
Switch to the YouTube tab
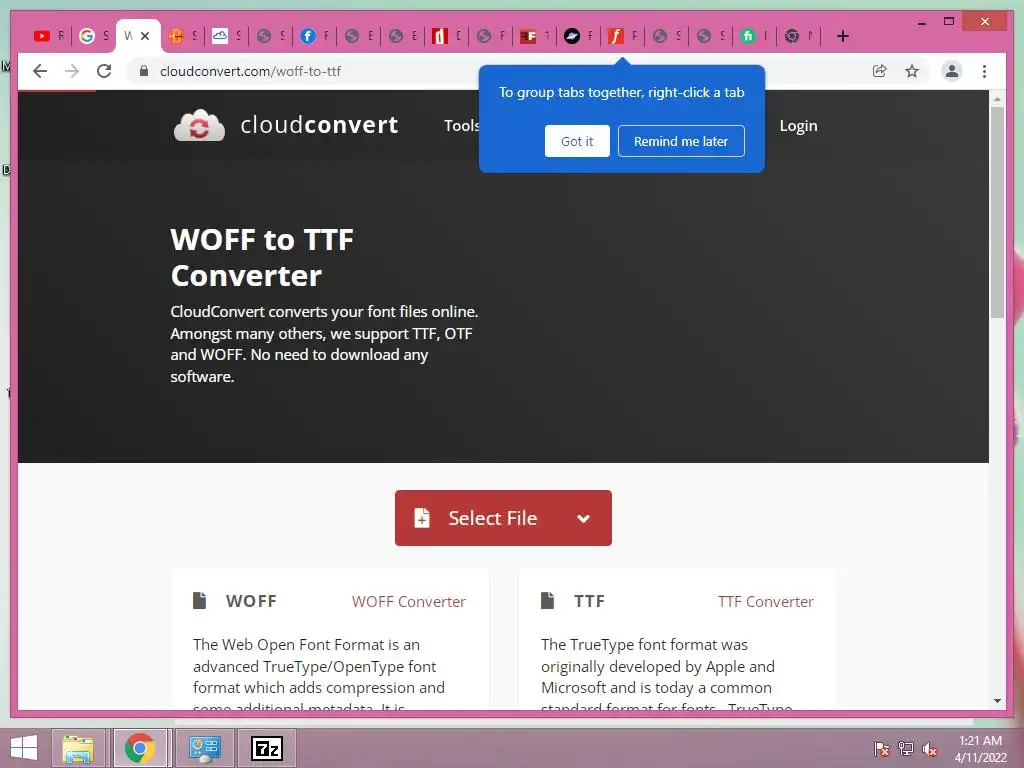pos(48,36)
